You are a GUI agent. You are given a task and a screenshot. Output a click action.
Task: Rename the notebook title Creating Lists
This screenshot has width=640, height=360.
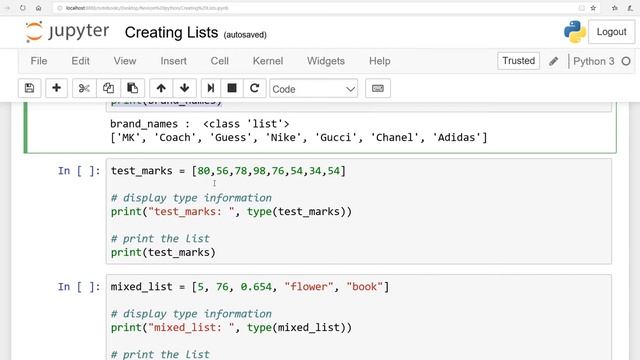[x=171, y=33]
